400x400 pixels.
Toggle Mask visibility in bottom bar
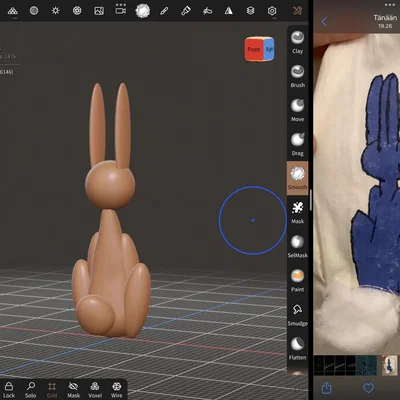pos(73,390)
